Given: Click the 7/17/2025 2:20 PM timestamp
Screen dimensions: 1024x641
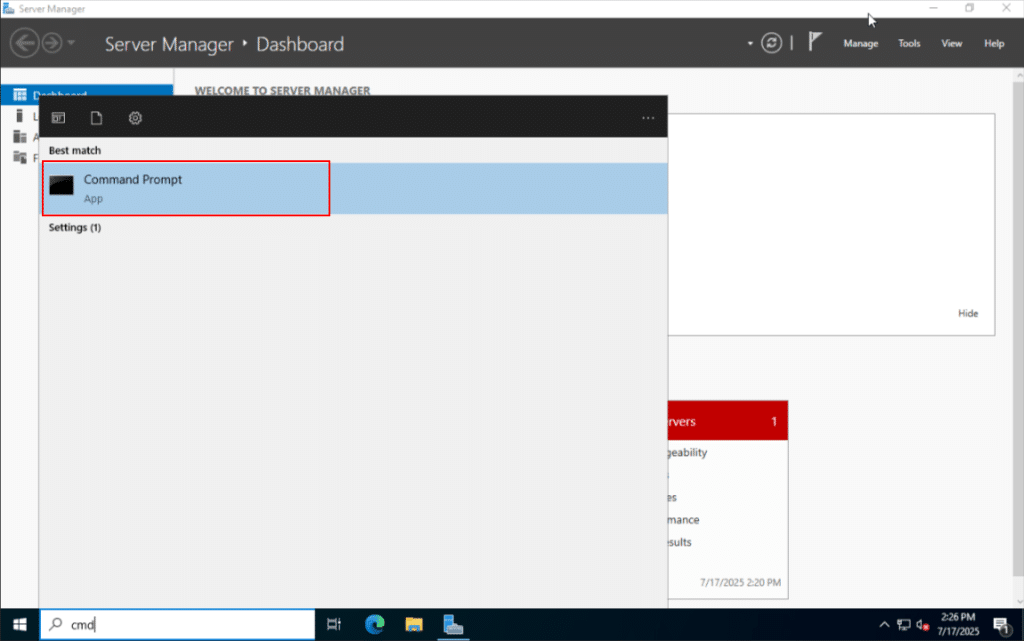Looking at the screenshot, I should pyautogui.click(x=740, y=582).
